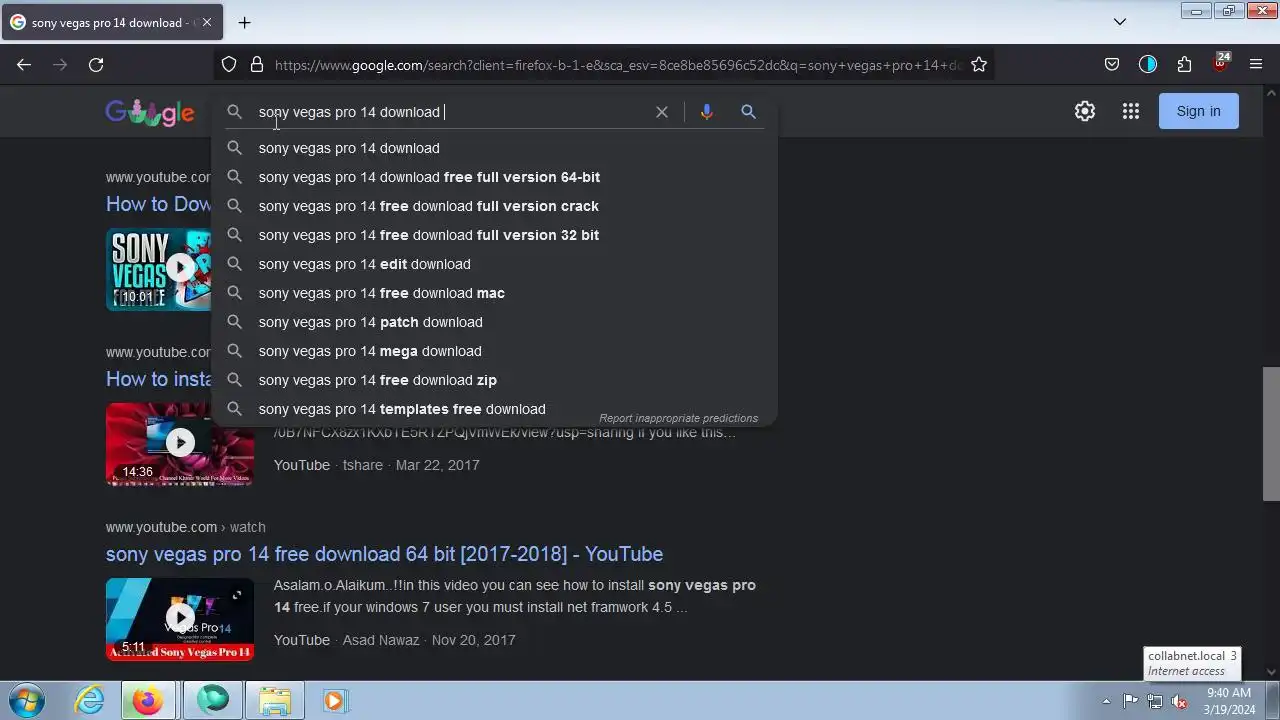The width and height of the screenshot is (1280, 720).
Task: Play the 5:11 Vegas Pro 14 thumbnail
Action: [x=180, y=619]
